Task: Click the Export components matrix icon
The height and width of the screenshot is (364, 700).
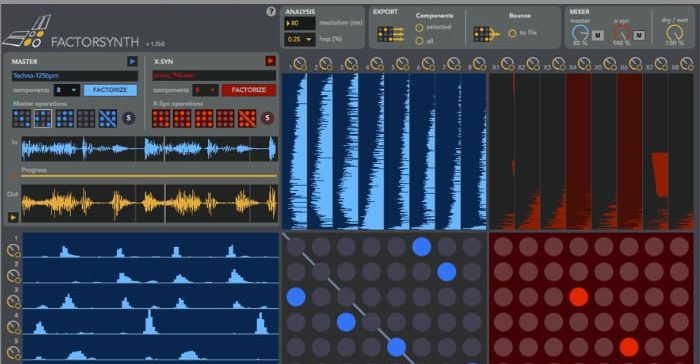Action: tap(390, 34)
